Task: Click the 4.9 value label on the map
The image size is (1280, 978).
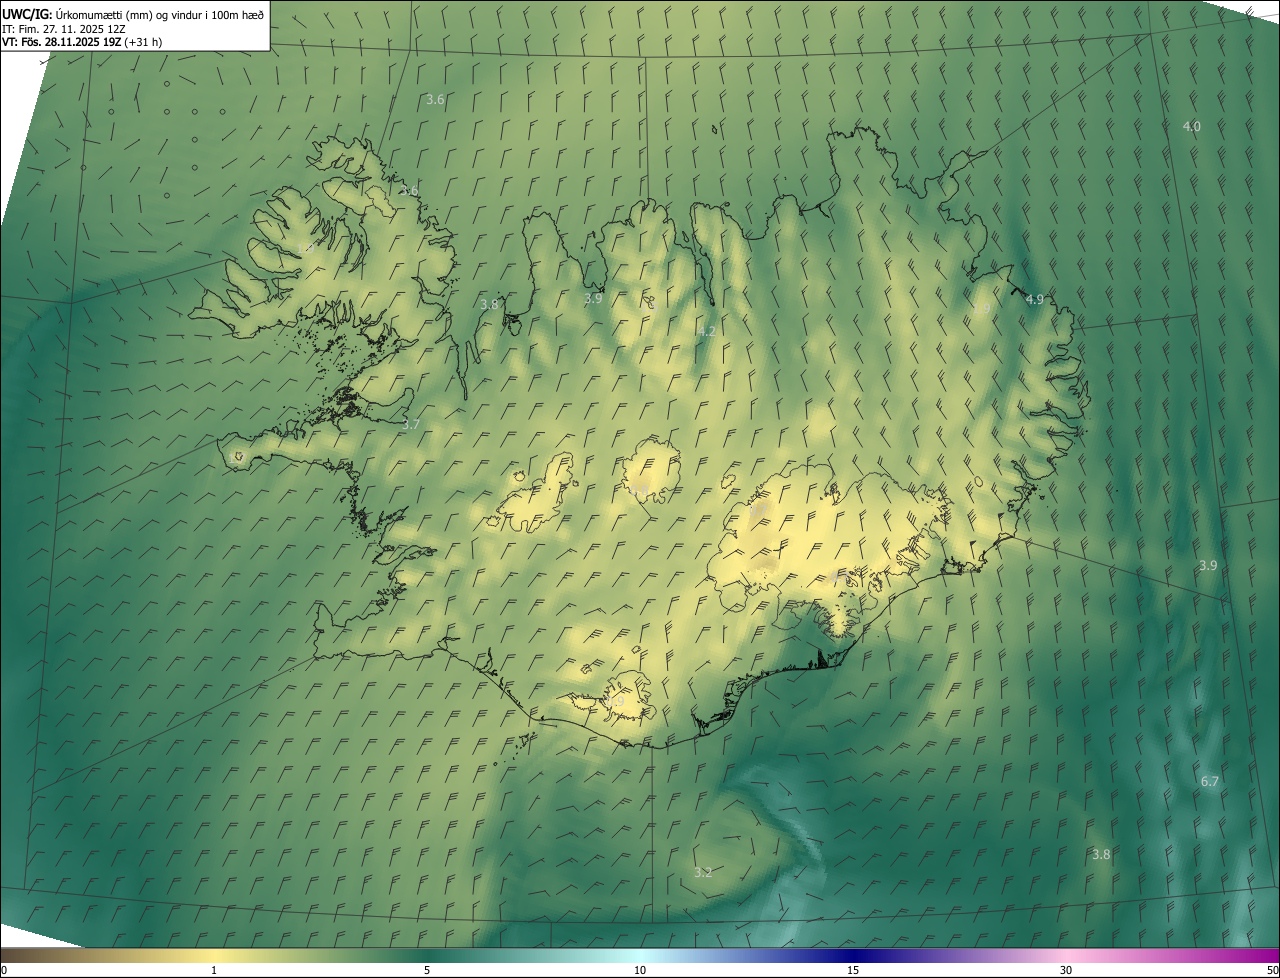Action: [1035, 299]
